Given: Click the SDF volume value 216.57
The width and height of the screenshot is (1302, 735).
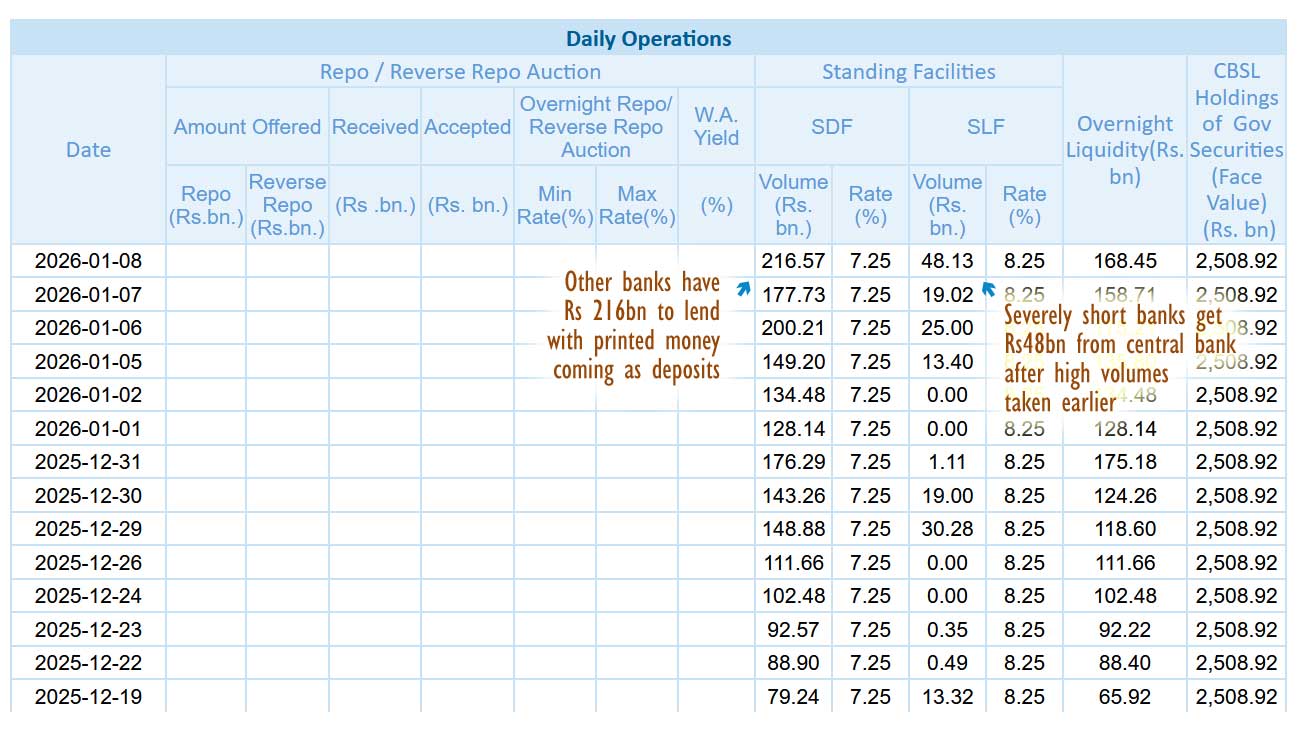Looking at the screenshot, I should pyautogui.click(x=793, y=261).
